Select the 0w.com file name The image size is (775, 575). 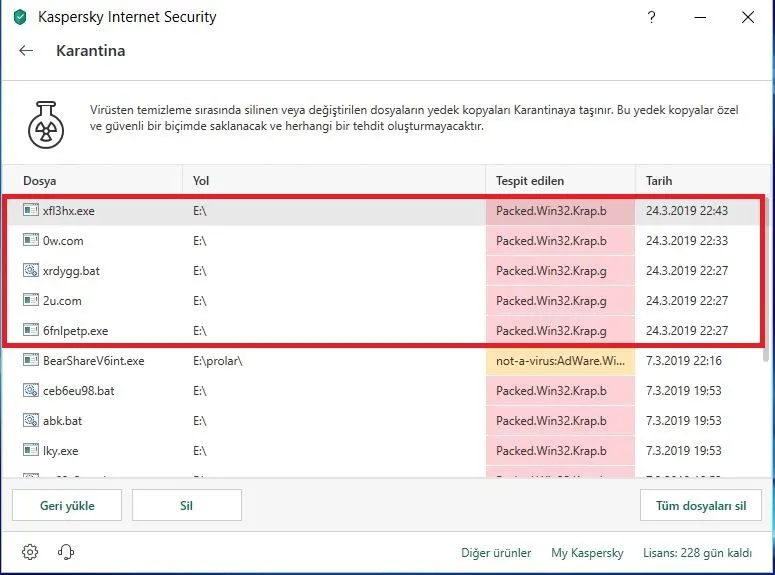pyautogui.click(x=63, y=241)
